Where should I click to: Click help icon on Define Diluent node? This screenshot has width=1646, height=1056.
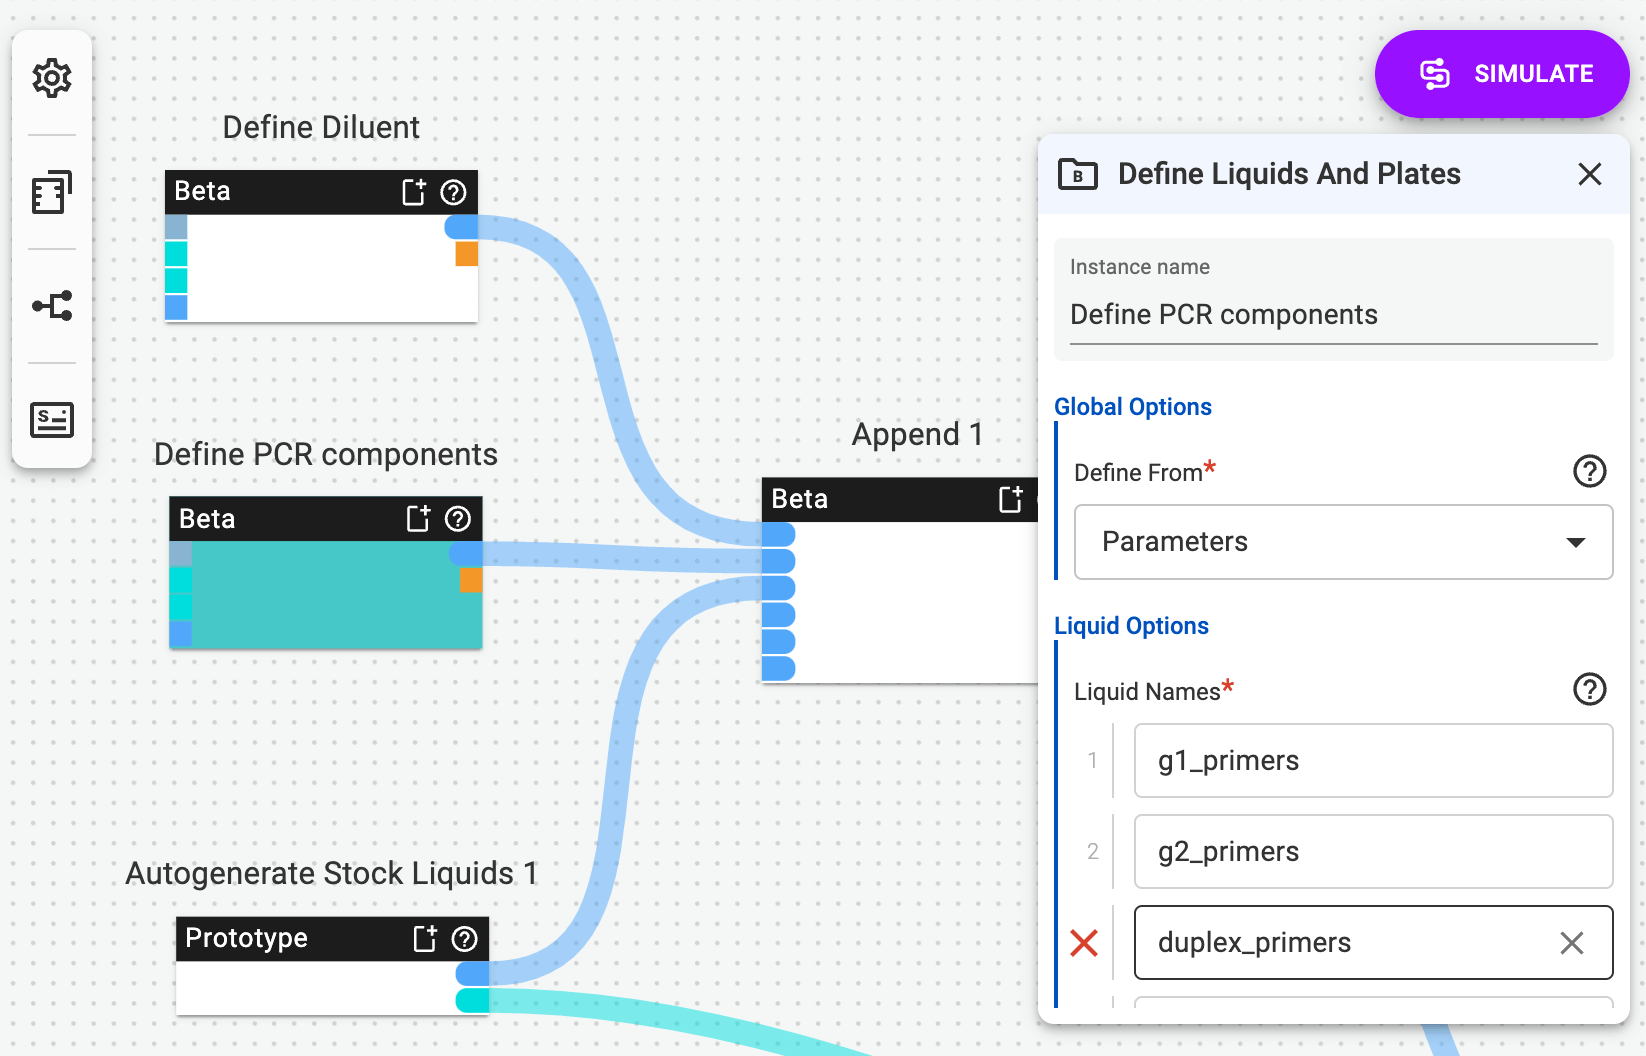(x=453, y=192)
